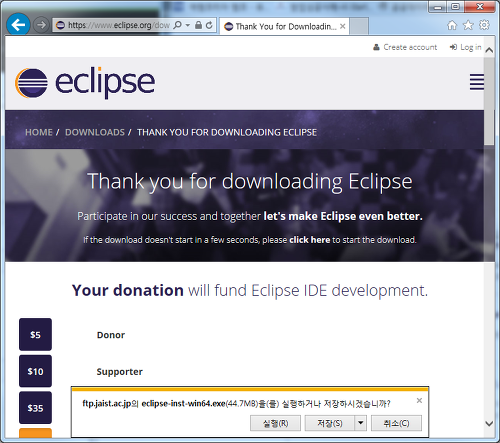Image resolution: width=500 pixels, height=443 pixels.
Task: Click the scrollbar up arrow
Action: click(x=489, y=50)
